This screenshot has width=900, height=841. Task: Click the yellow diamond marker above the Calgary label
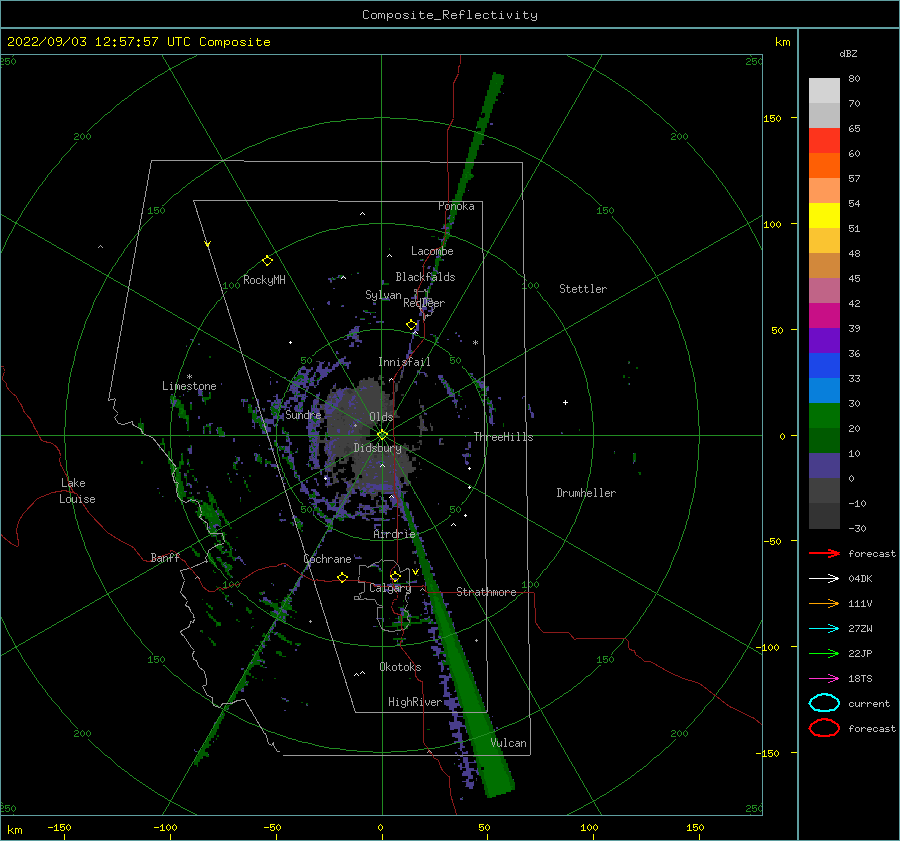coord(395,576)
